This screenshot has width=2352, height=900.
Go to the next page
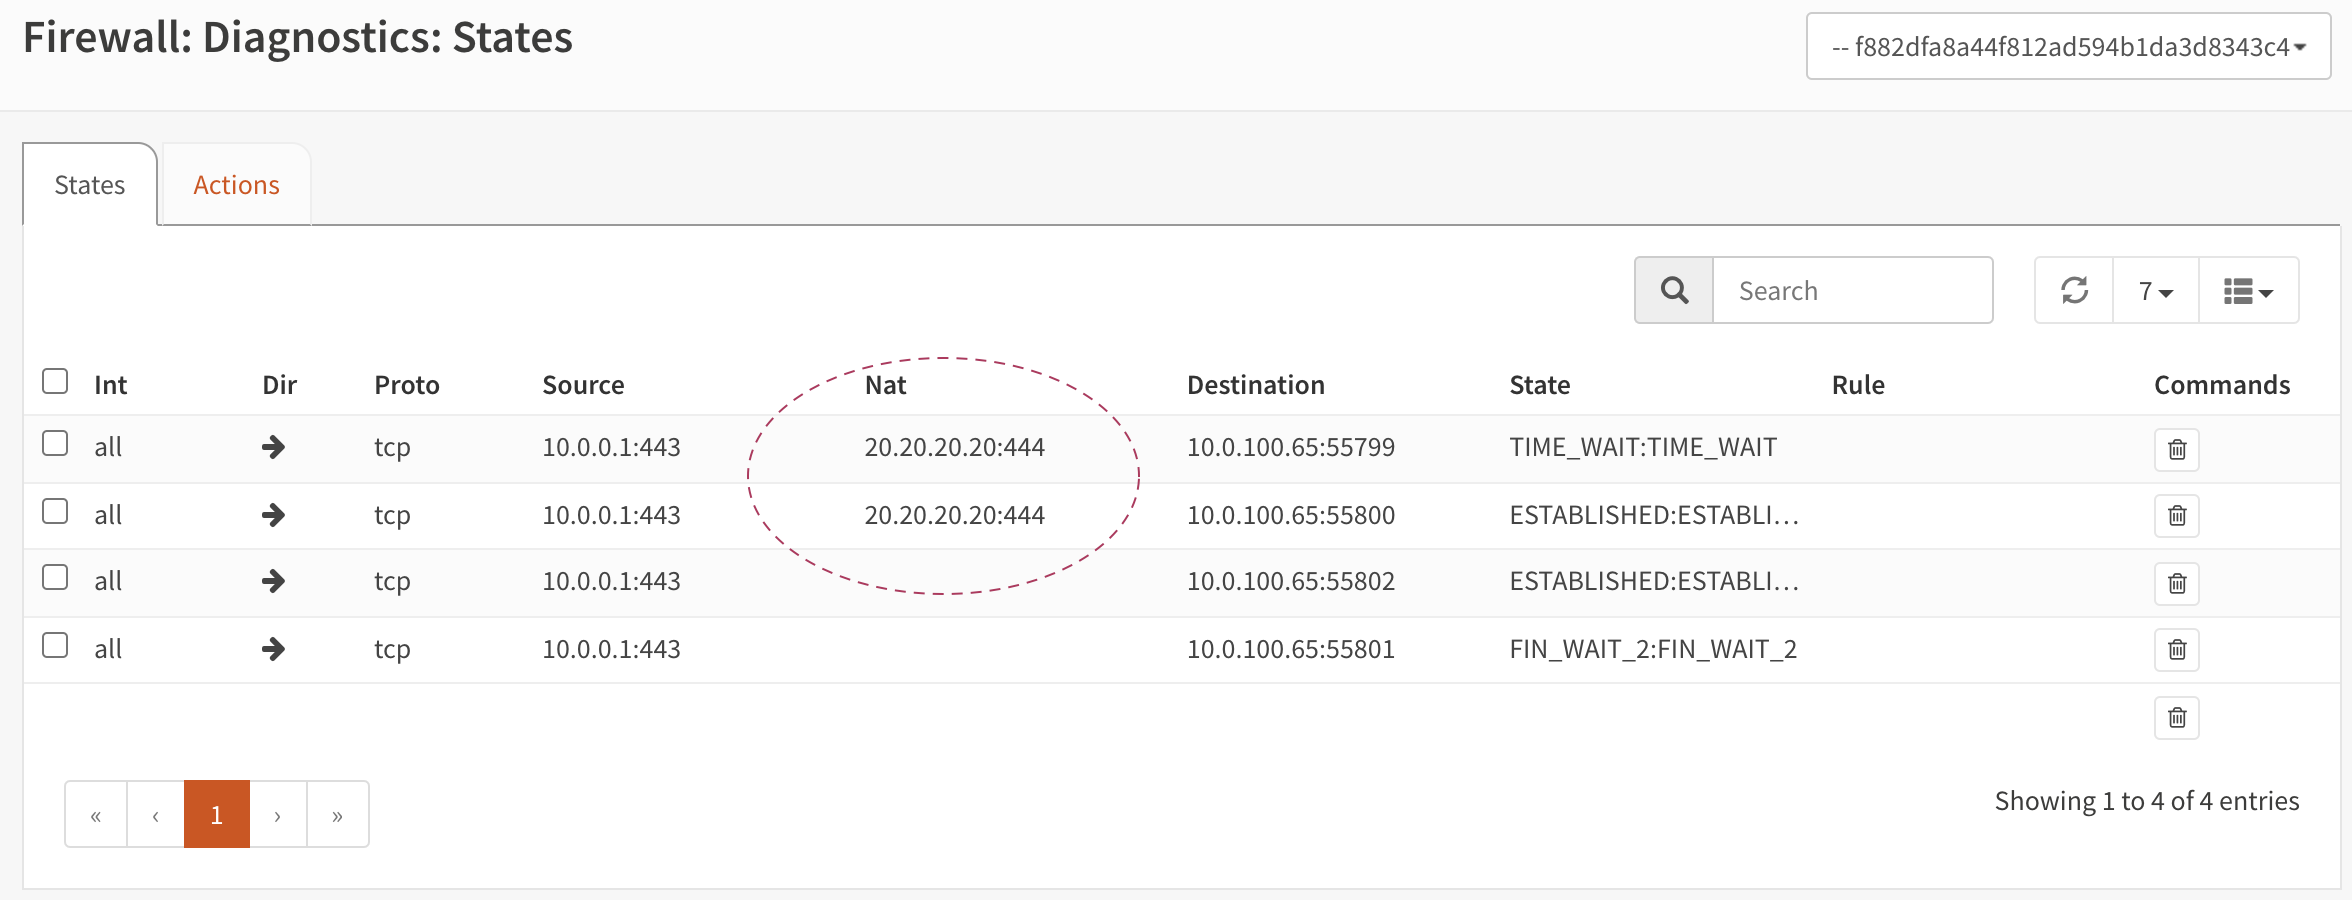pyautogui.click(x=278, y=815)
